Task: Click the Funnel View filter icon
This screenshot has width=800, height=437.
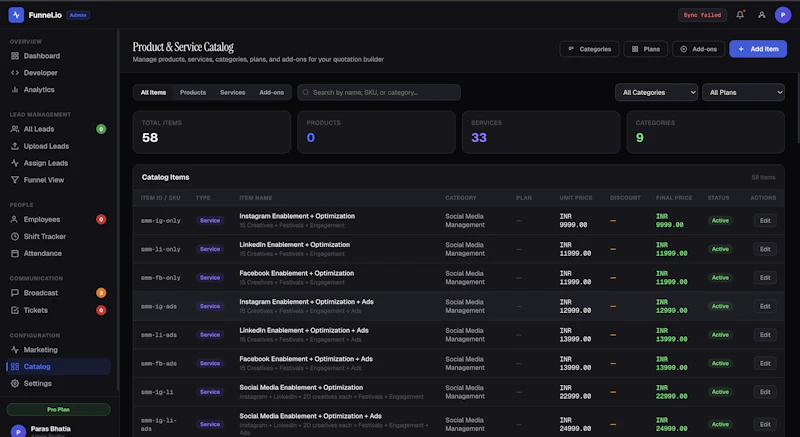Action: point(15,180)
